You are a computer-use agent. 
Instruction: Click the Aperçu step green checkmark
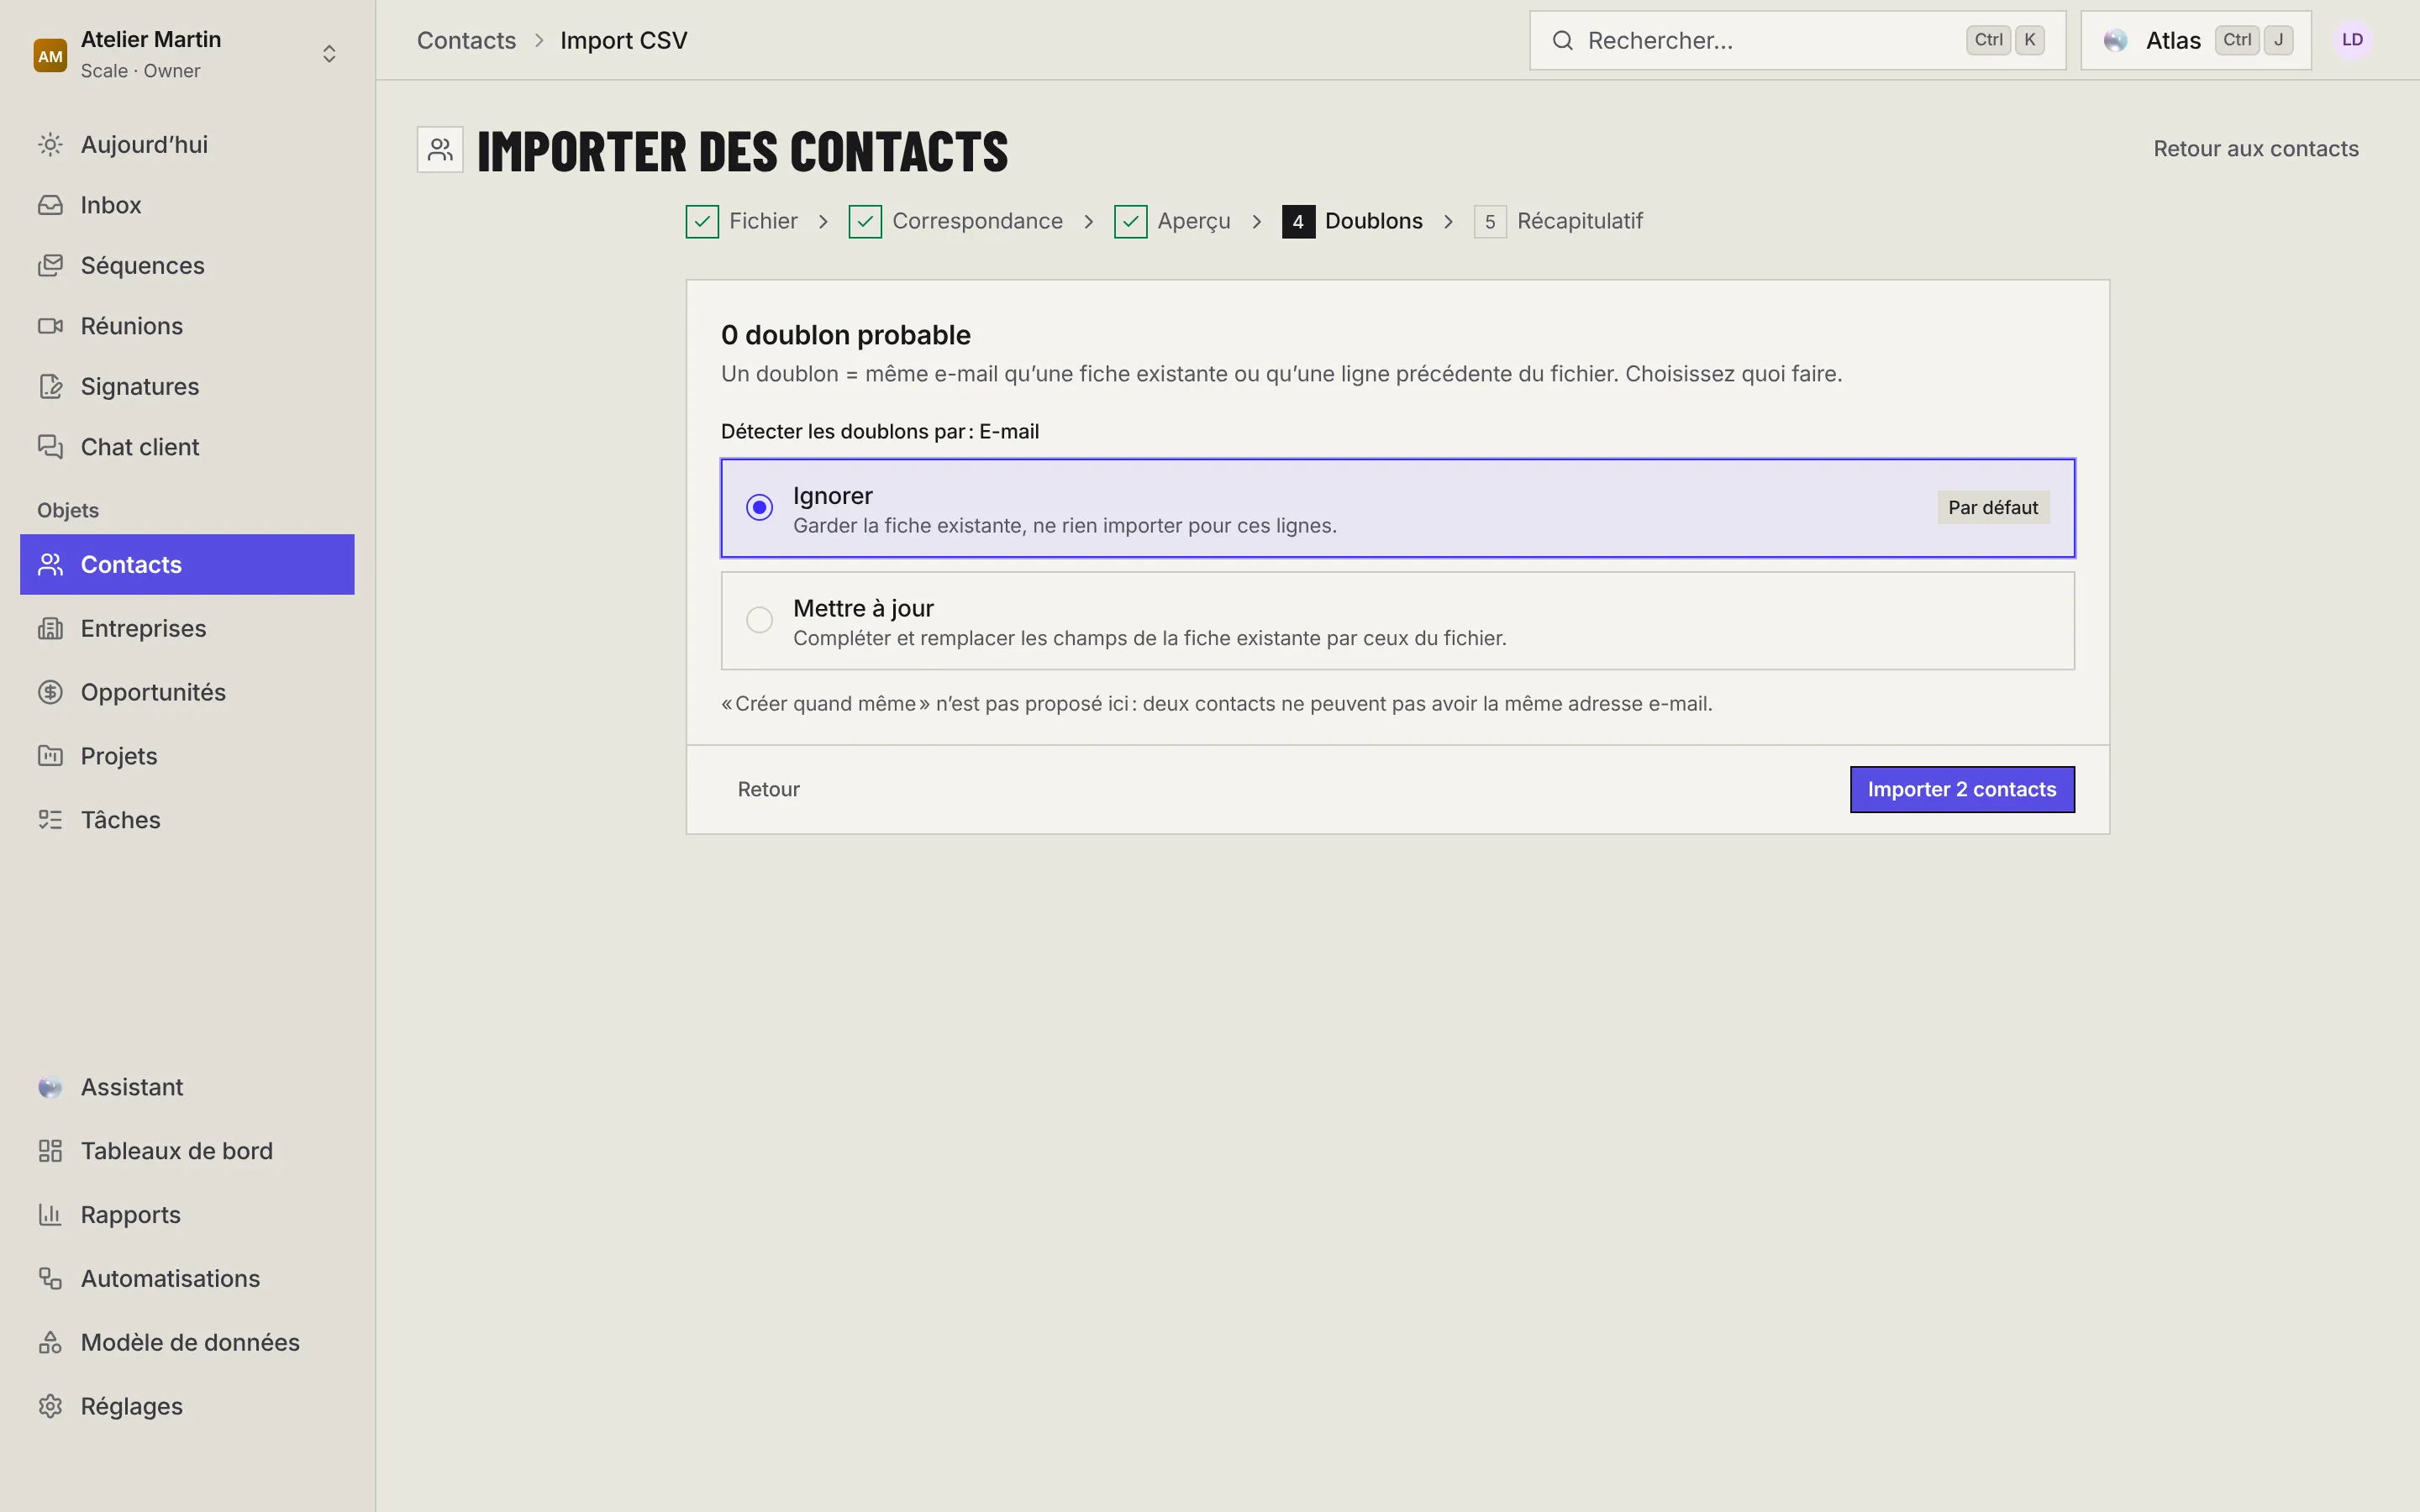pyautogui.click(x=1130, y=222)
